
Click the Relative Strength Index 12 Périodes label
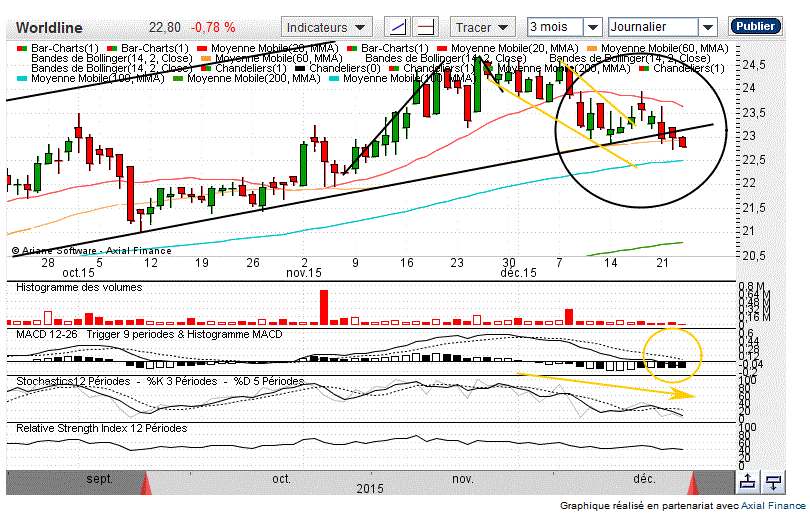click(102, 428)
